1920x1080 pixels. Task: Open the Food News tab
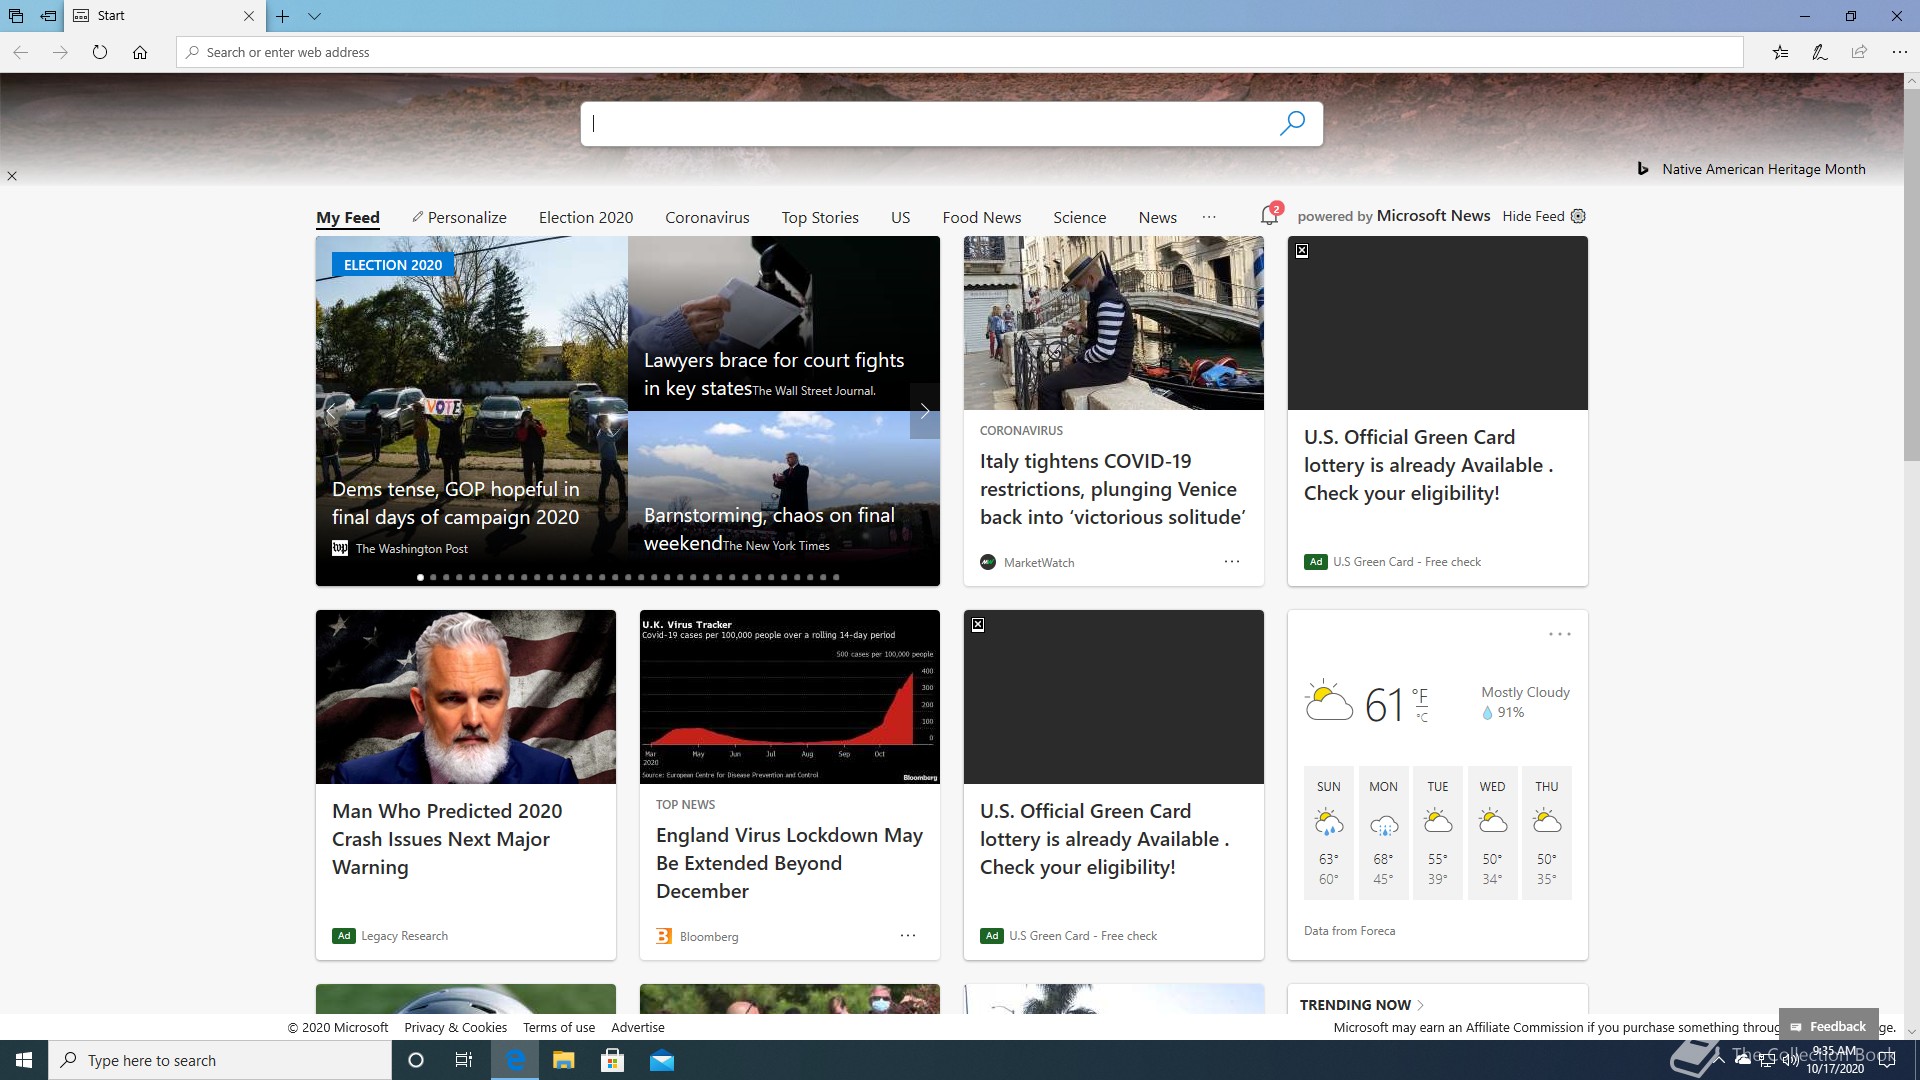click(982, 218)
